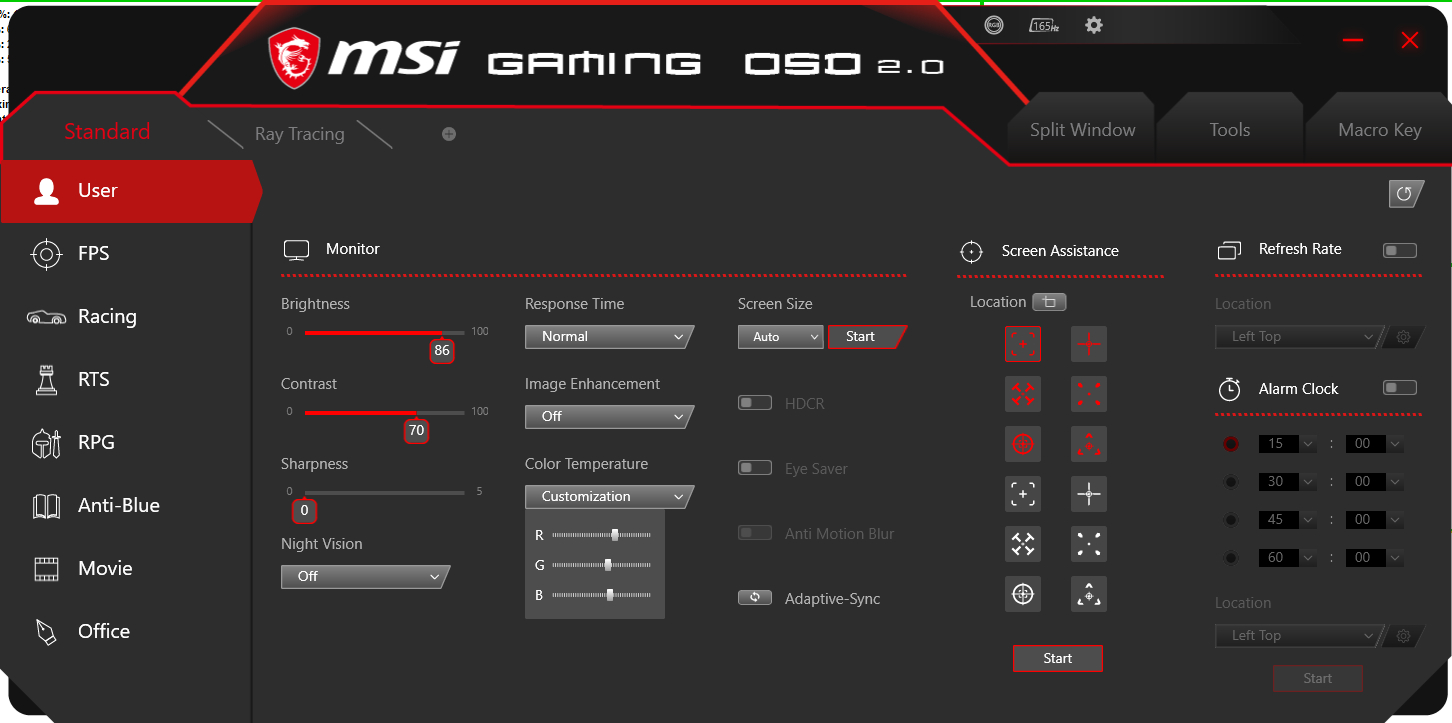Open Alarm Clock Location Left Top dropdown
1452x723 pixels.
click(1298, 636)
